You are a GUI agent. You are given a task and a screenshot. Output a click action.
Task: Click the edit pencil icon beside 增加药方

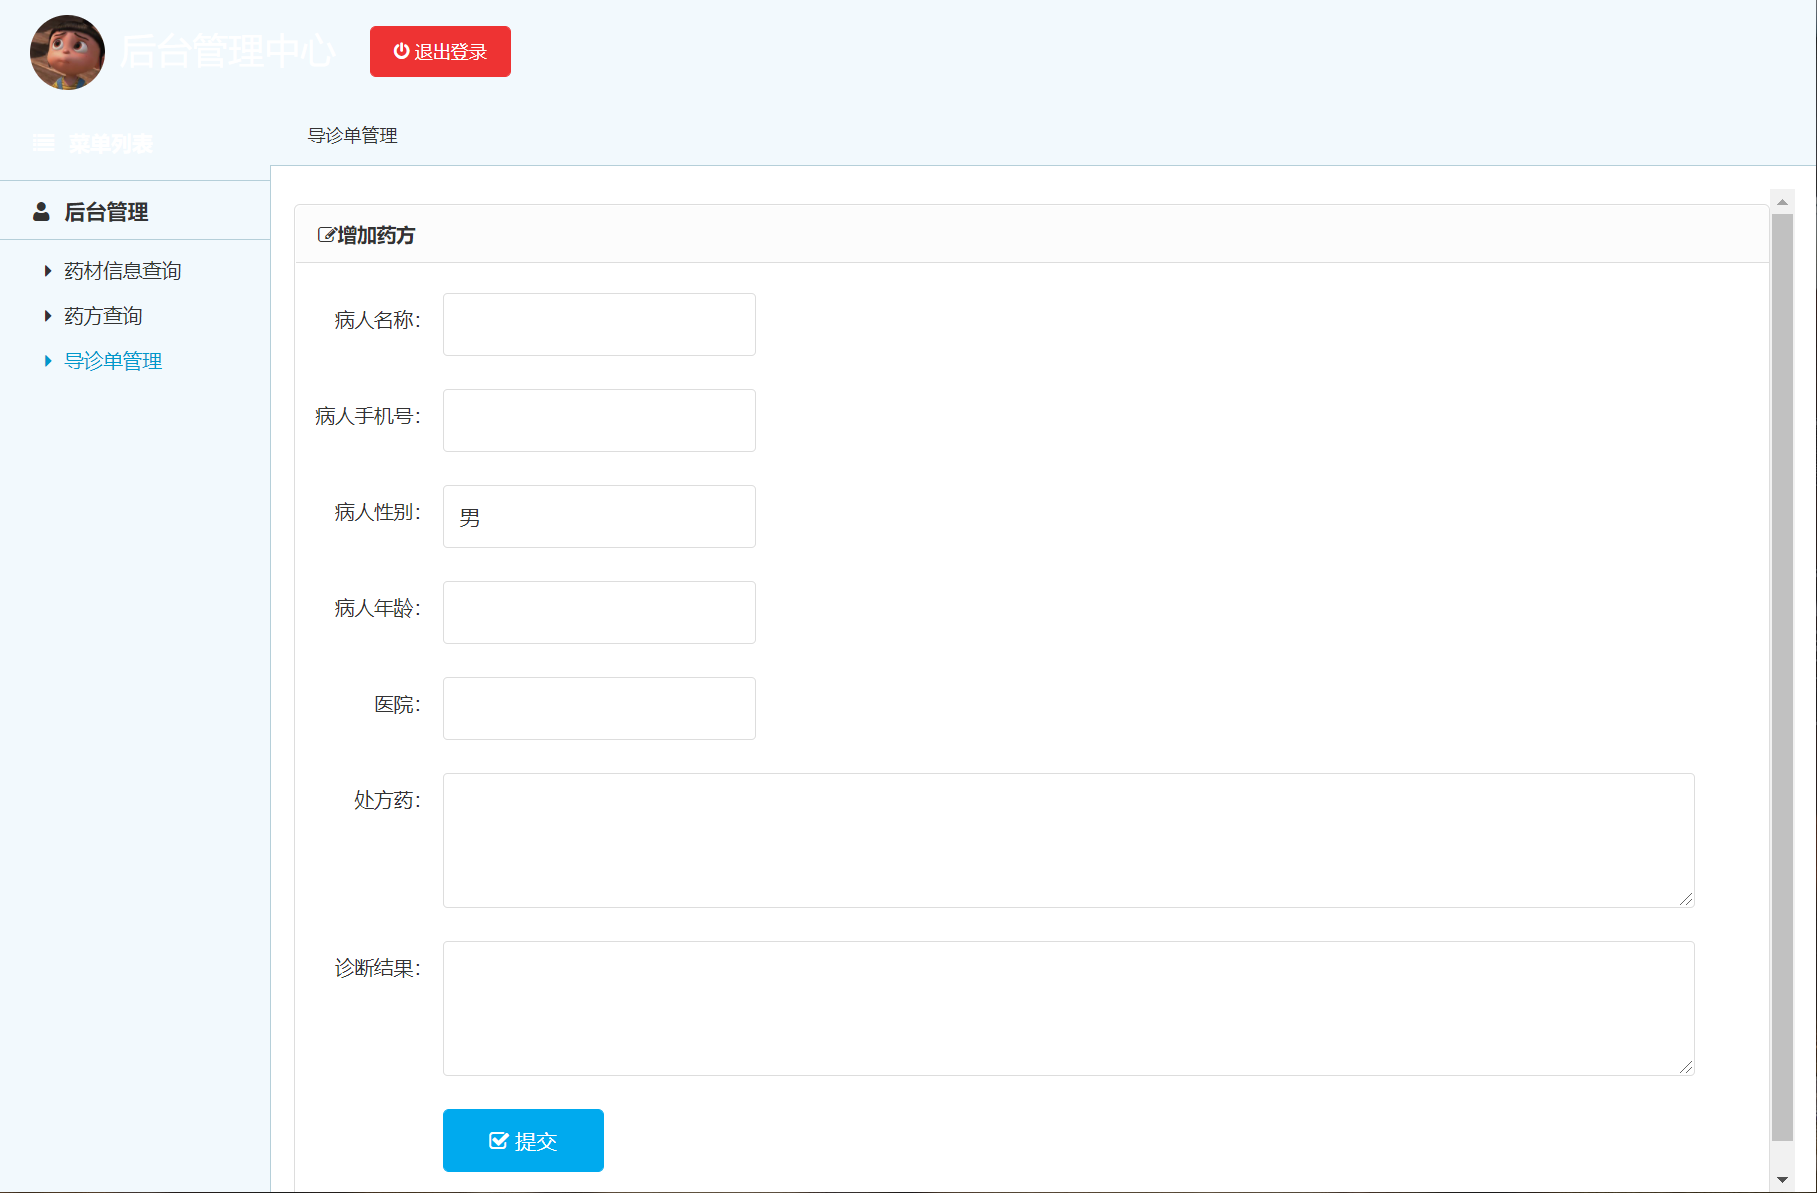[x=326, y=234]
